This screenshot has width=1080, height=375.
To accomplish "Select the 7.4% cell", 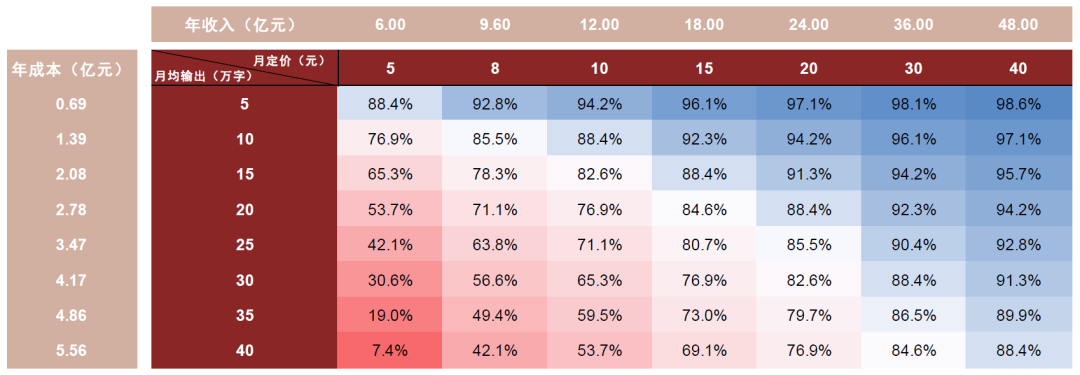I will click(x=390, y=351).
